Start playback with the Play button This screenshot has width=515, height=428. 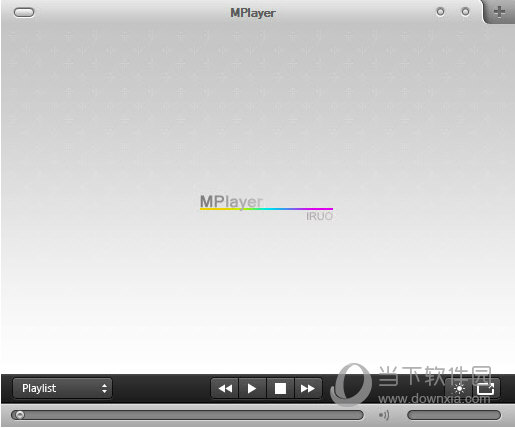pos(252,389)
